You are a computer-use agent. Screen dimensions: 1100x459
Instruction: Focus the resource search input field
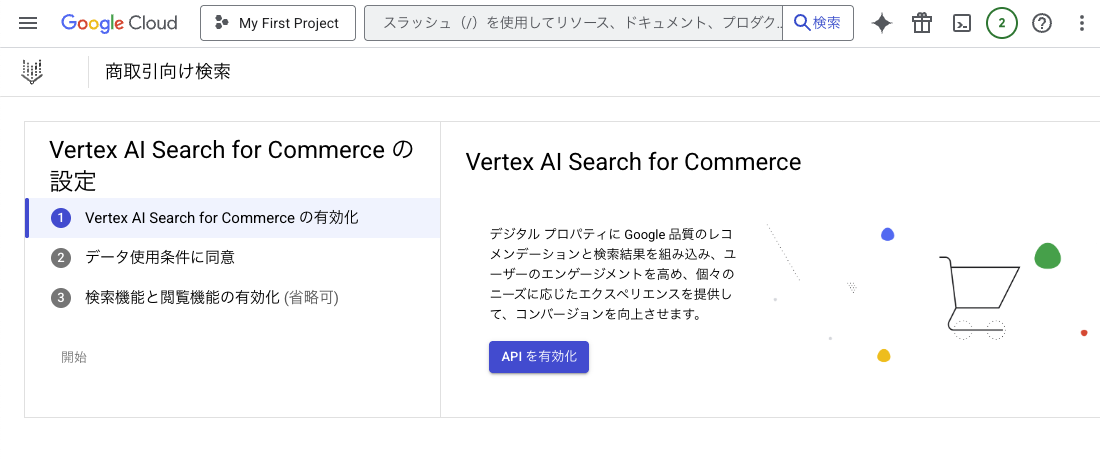pos(573,23)
